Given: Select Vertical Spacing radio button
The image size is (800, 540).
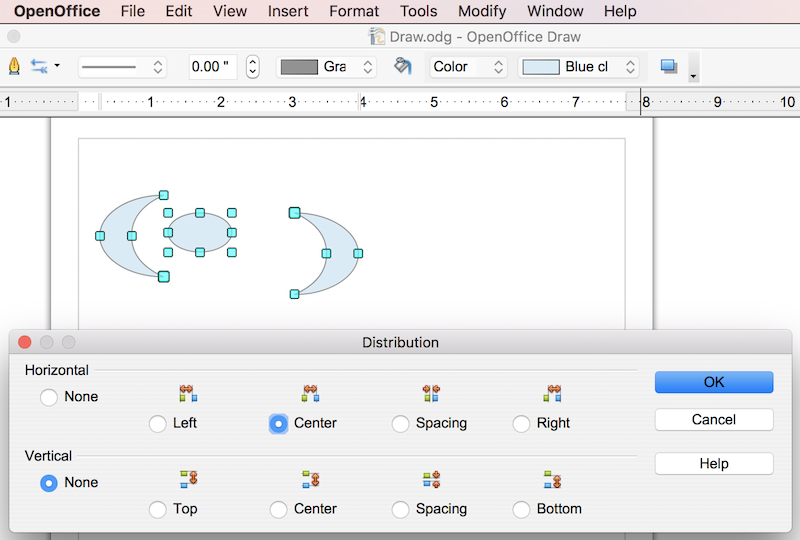Looking at the screenshot, I should pyautogui.click(x=400, y=509).
